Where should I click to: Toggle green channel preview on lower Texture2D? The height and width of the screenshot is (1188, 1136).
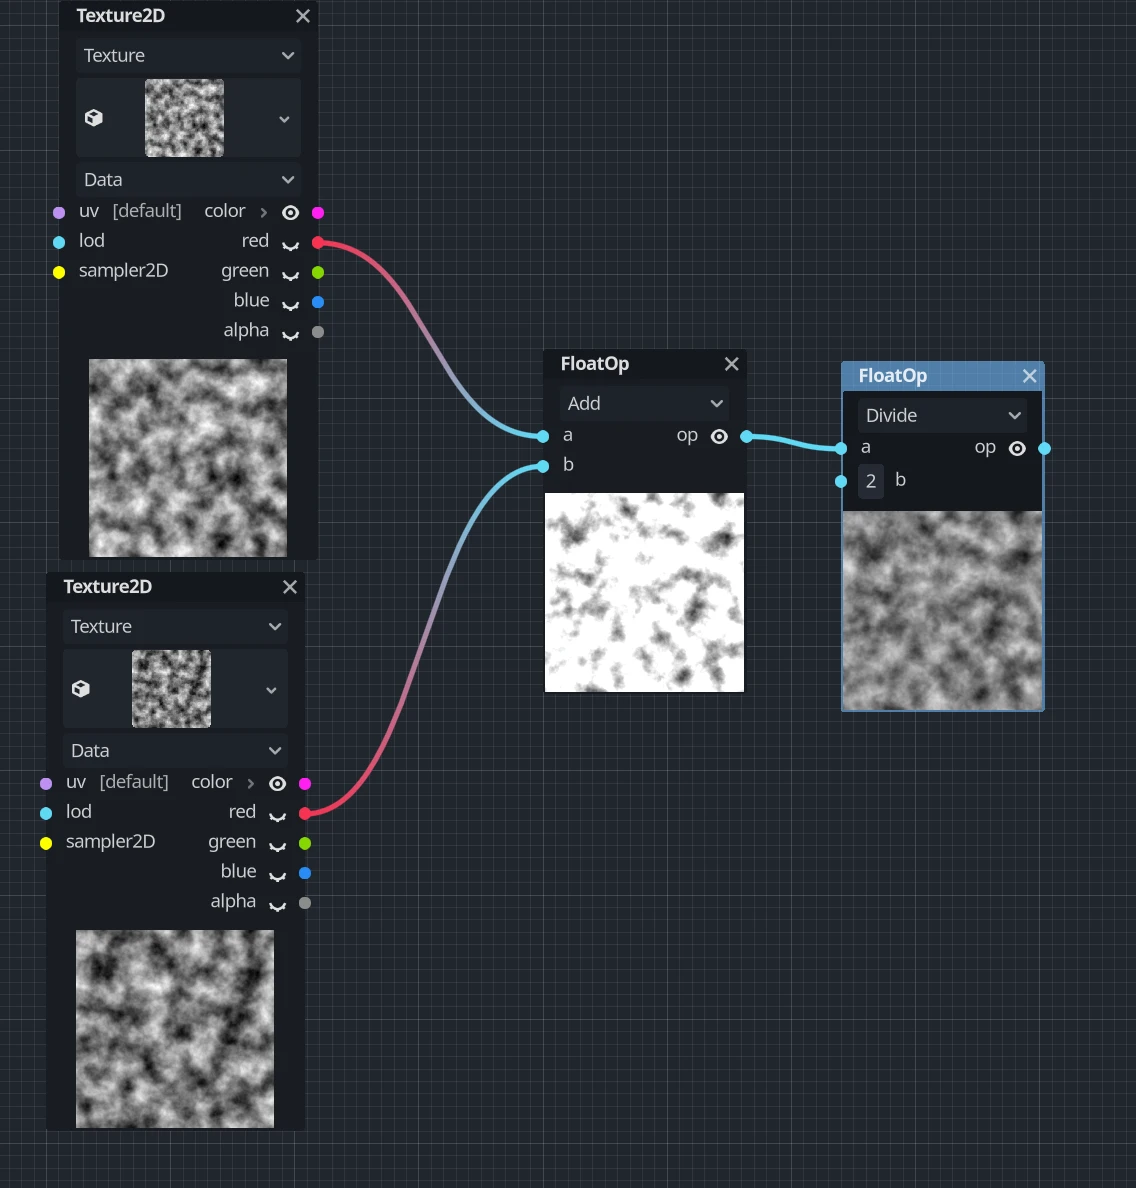[277, 846]
